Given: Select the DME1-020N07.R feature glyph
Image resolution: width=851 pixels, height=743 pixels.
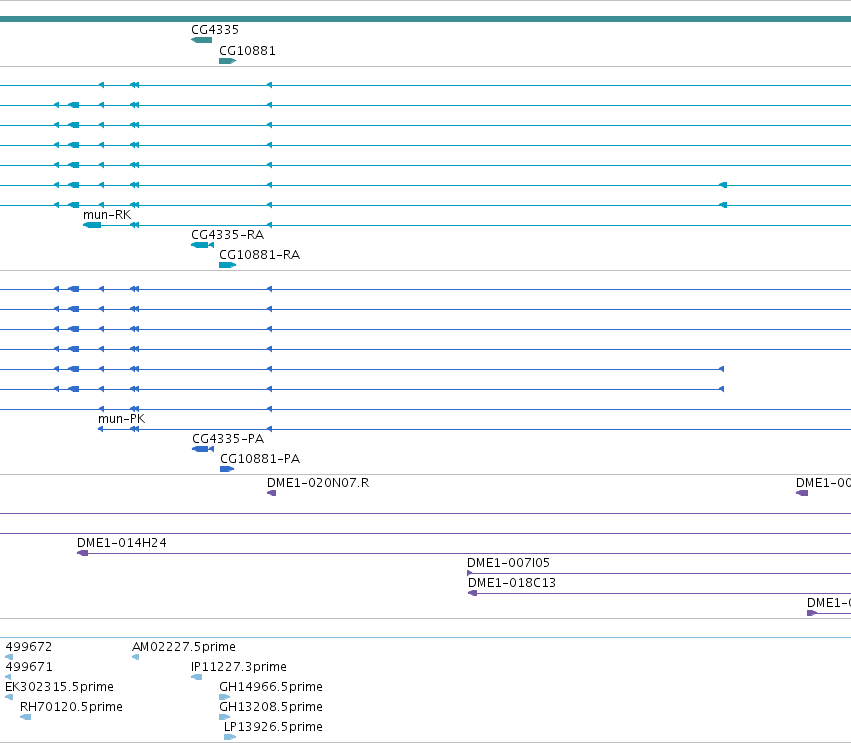Looking at the screenshot, I should (271, 493).
